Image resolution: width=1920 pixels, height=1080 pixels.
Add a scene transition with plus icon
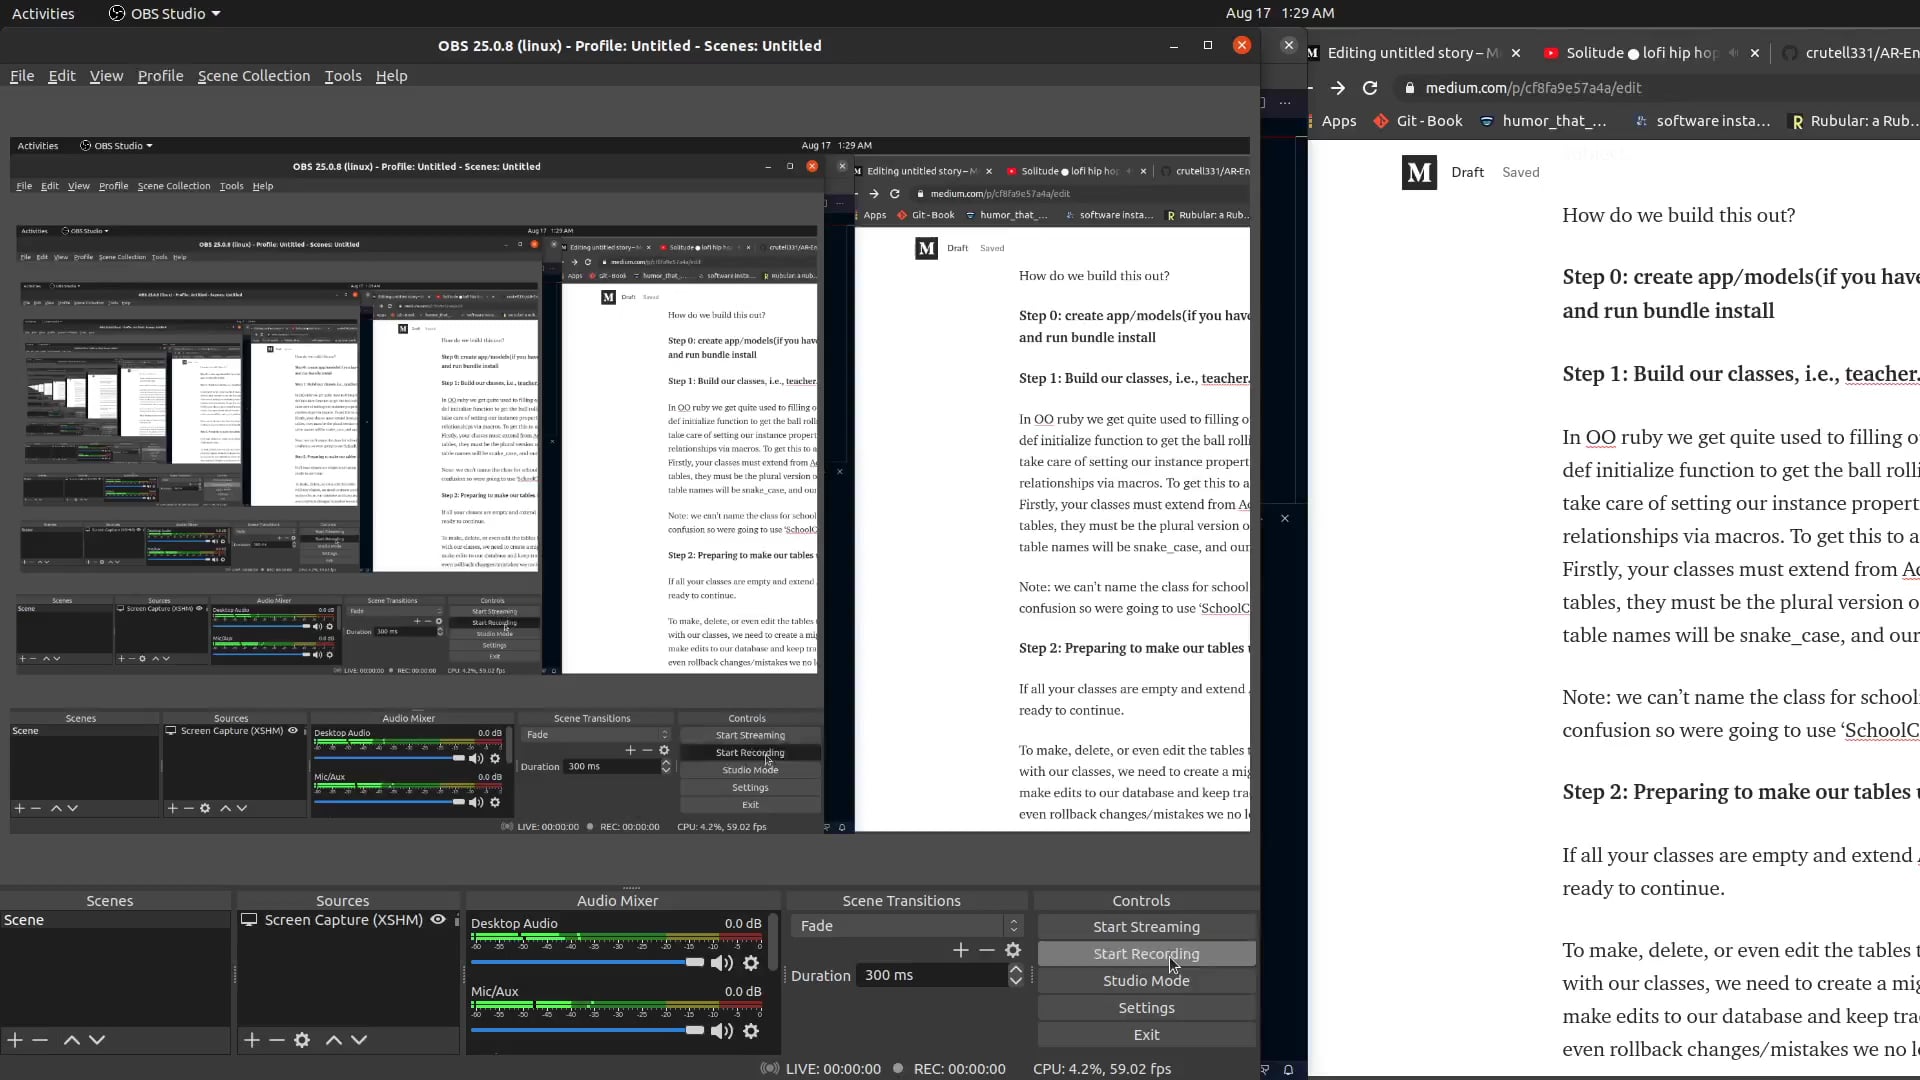(961, 950)
